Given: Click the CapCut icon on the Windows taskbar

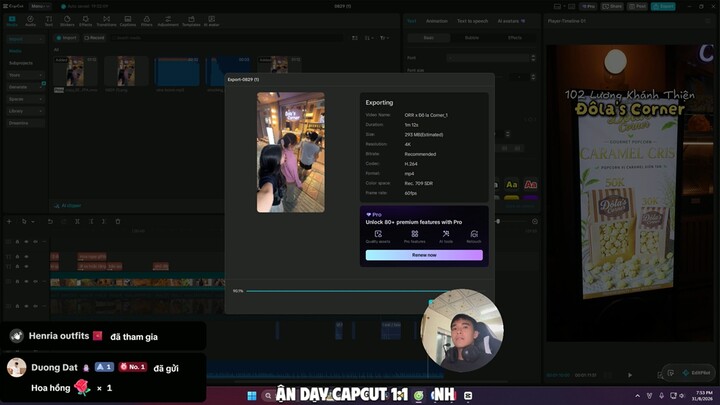Looking at the screenshot, I should coord(468,395).
